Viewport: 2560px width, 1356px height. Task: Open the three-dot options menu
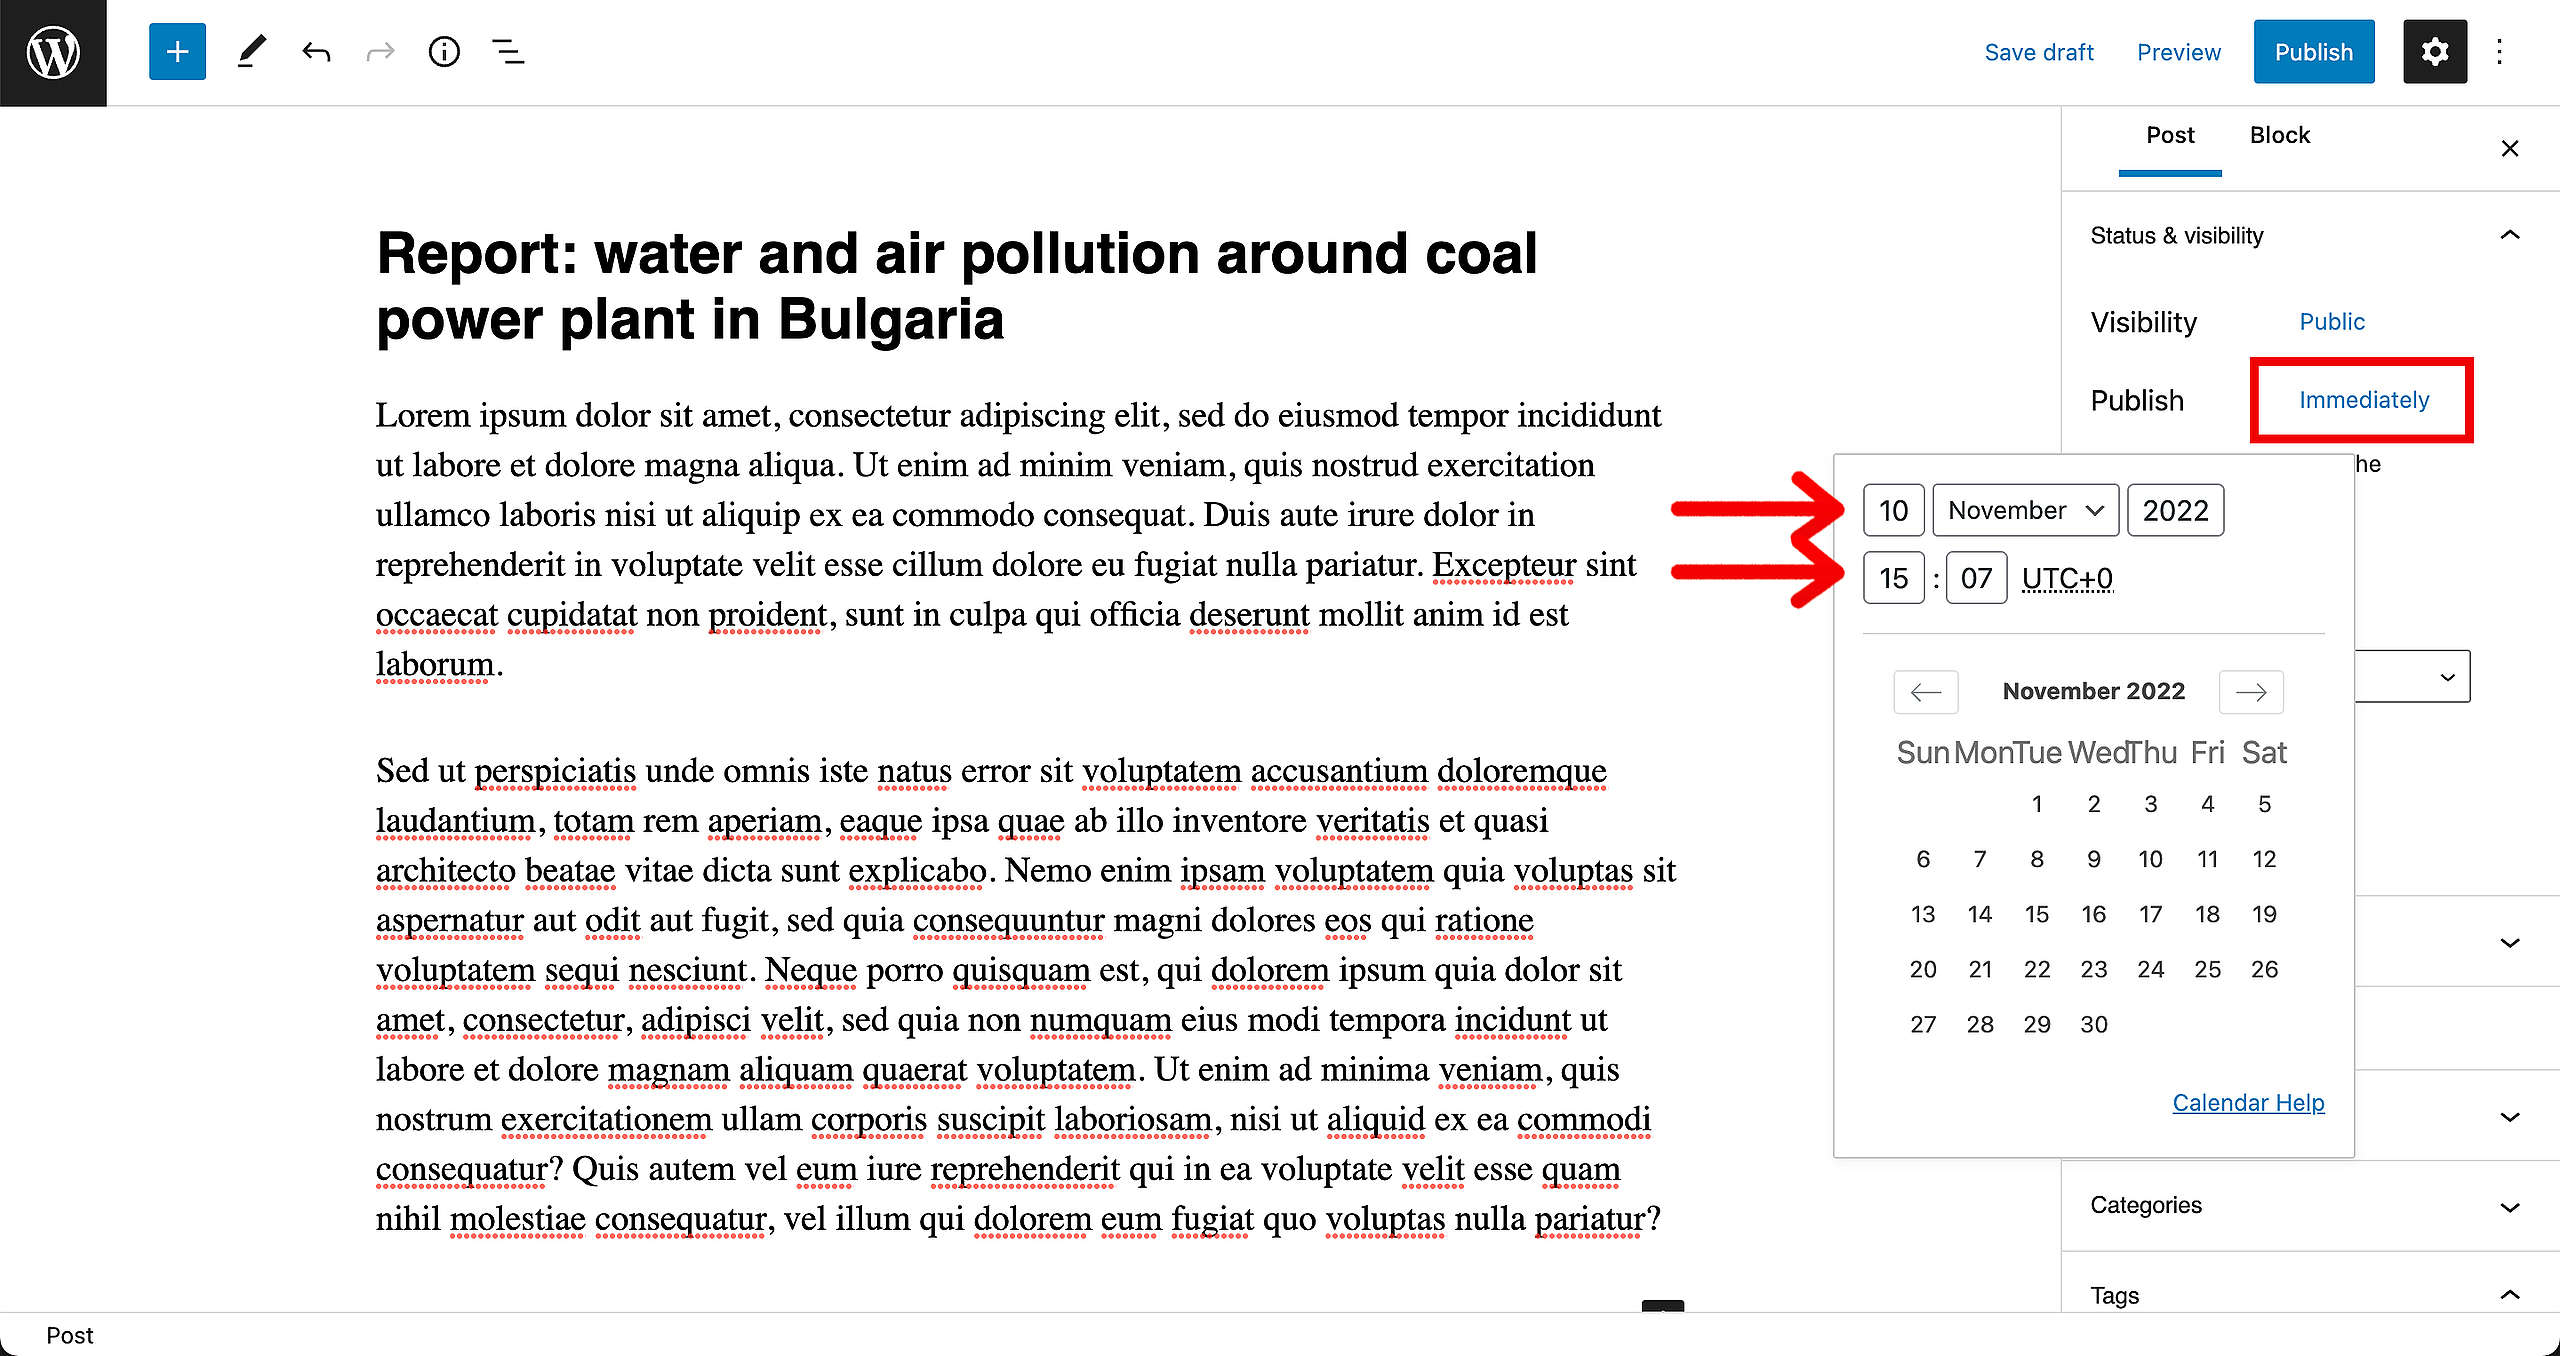(x=2499, y=52)
